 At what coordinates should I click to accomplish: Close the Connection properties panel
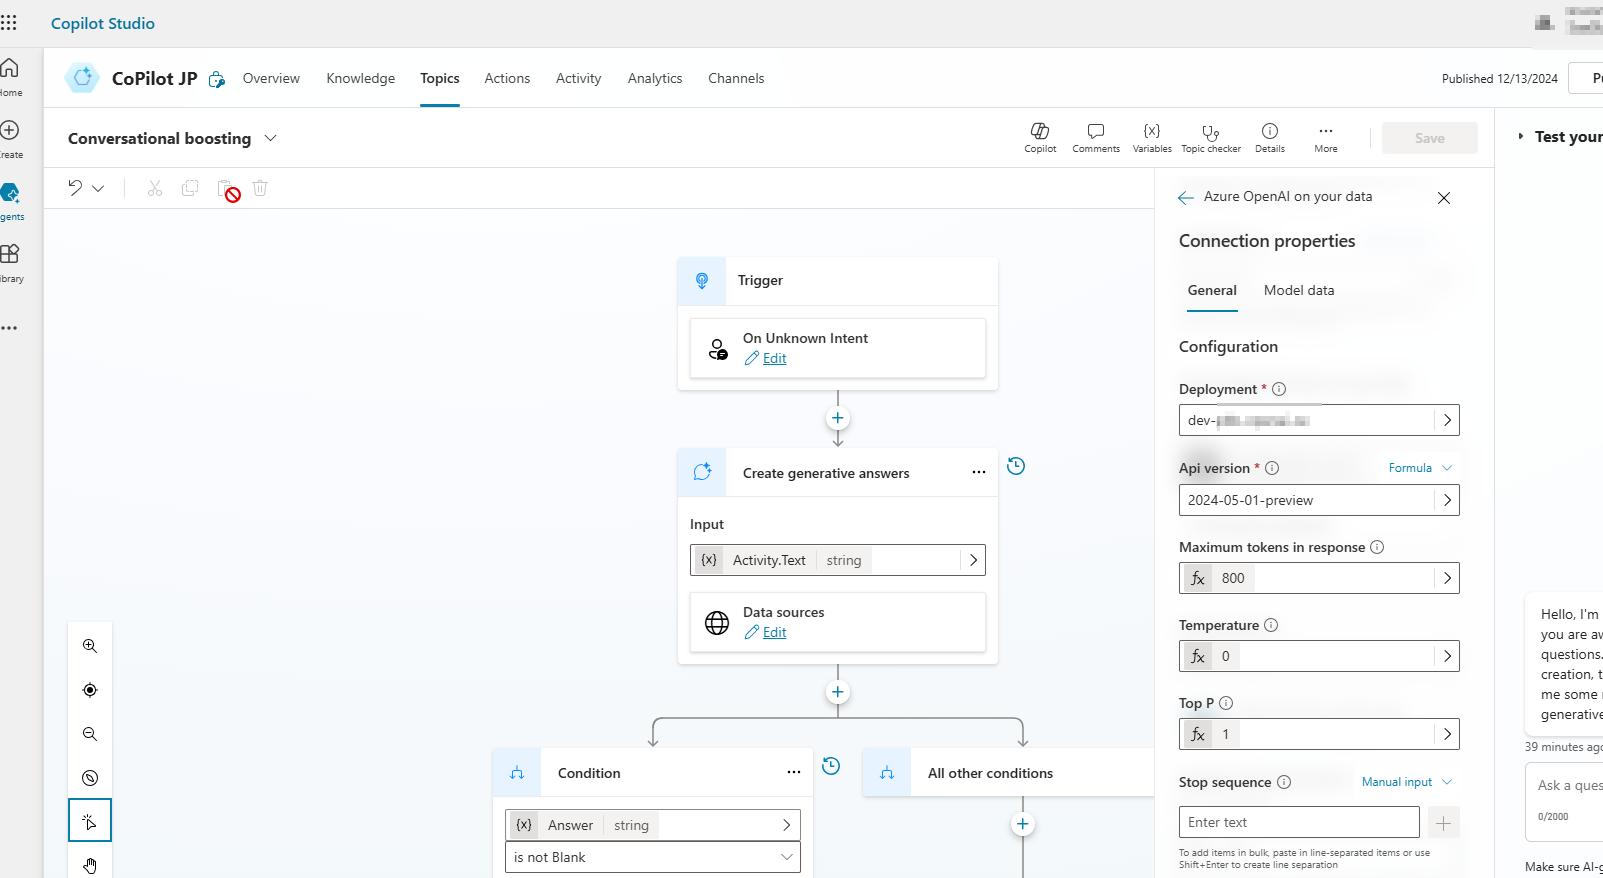click(x=1444, y=198)
